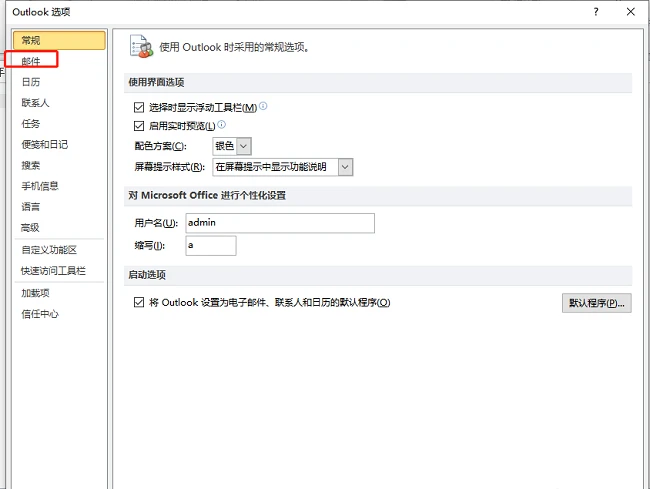650x489 pixels.
Task: Go to 信任中心 settings
Action: [40, 314]
